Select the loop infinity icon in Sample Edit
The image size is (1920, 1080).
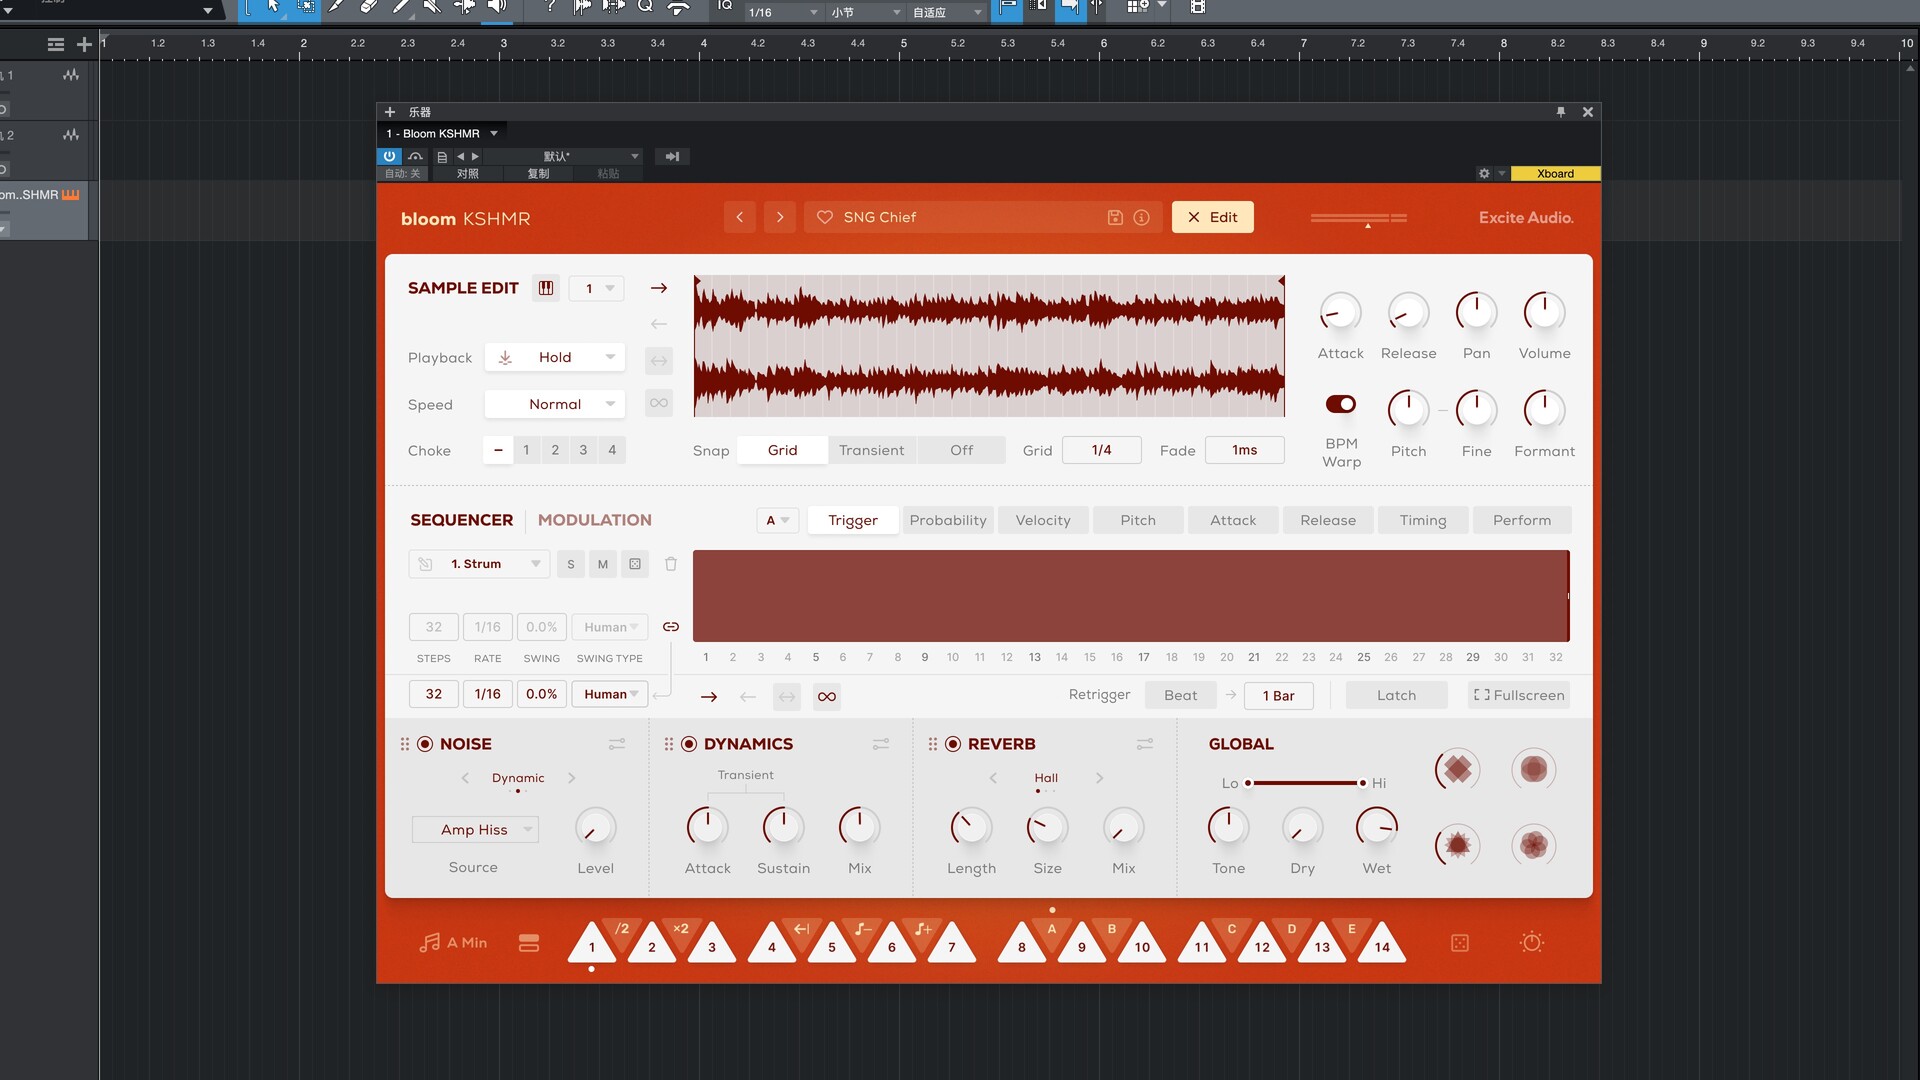[x=659, y=403]
